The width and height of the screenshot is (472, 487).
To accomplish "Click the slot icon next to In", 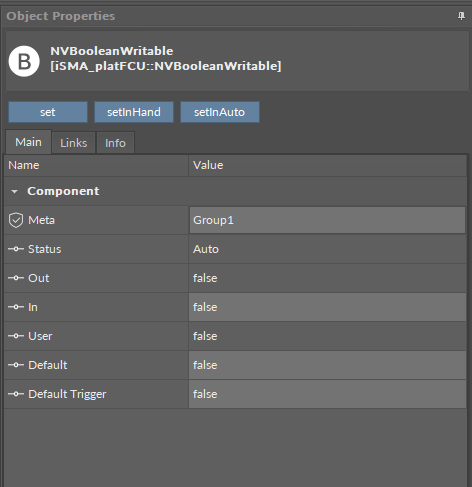I will pos(16,307).
